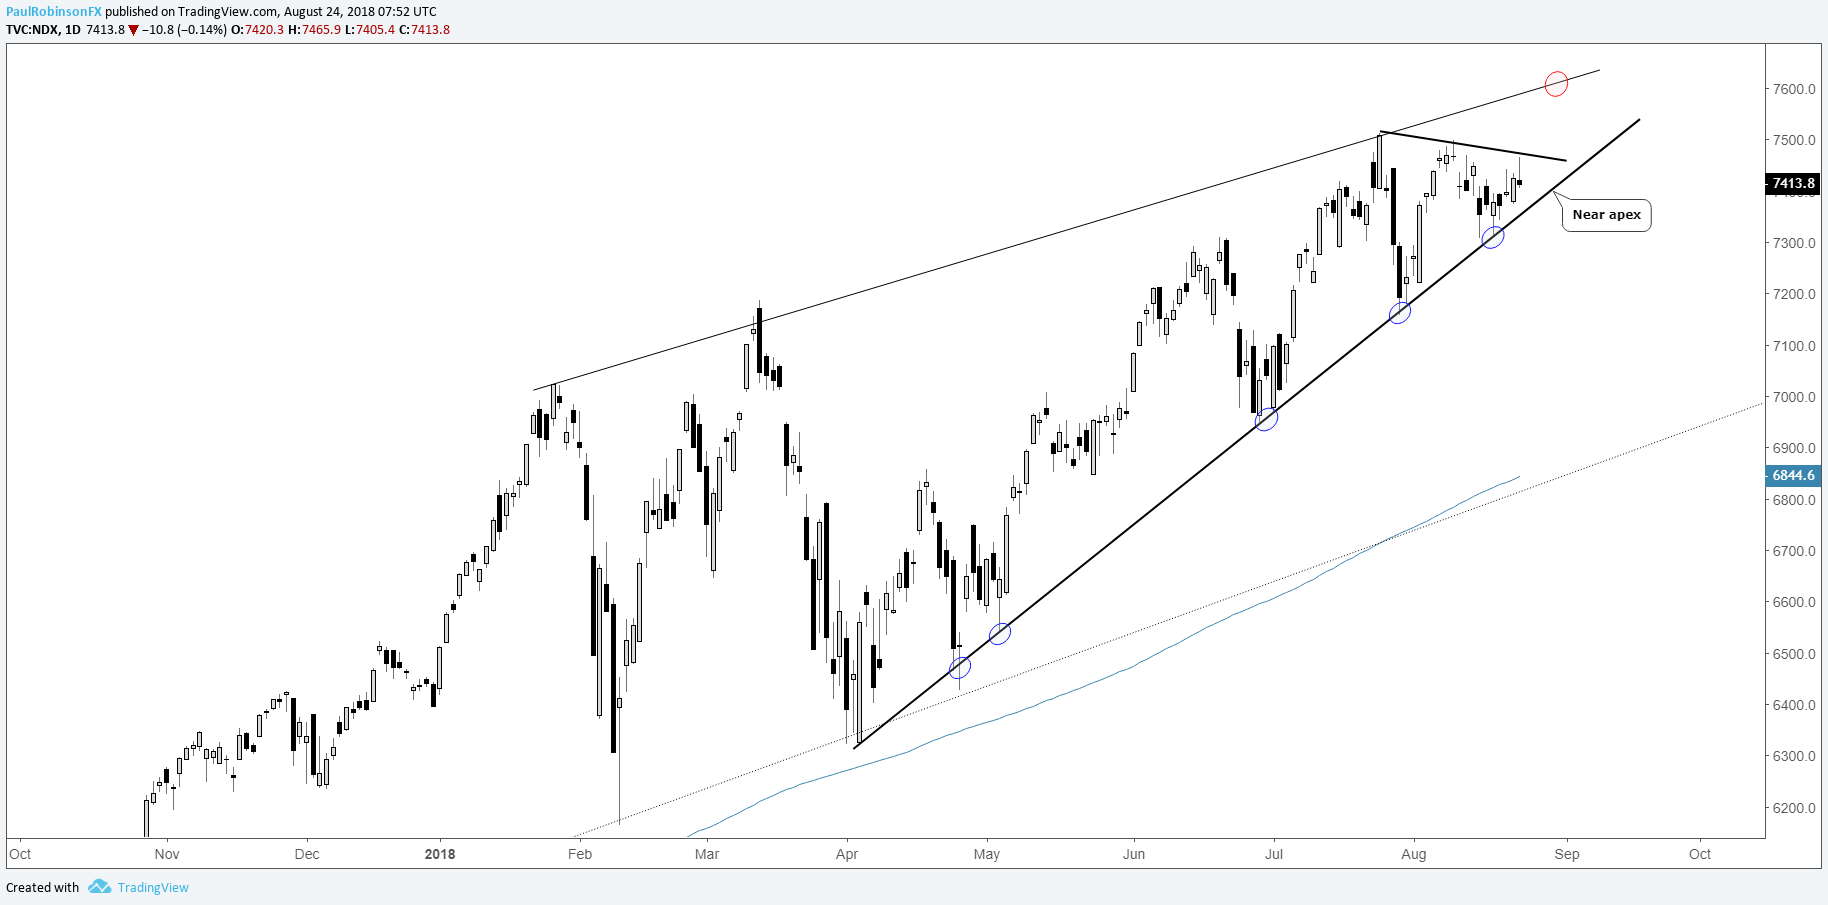Image resolution: width=1828 pixels, height=905 pixels.
Task: Click the 7000.0 price axis label
Action: pos(1794,397)
